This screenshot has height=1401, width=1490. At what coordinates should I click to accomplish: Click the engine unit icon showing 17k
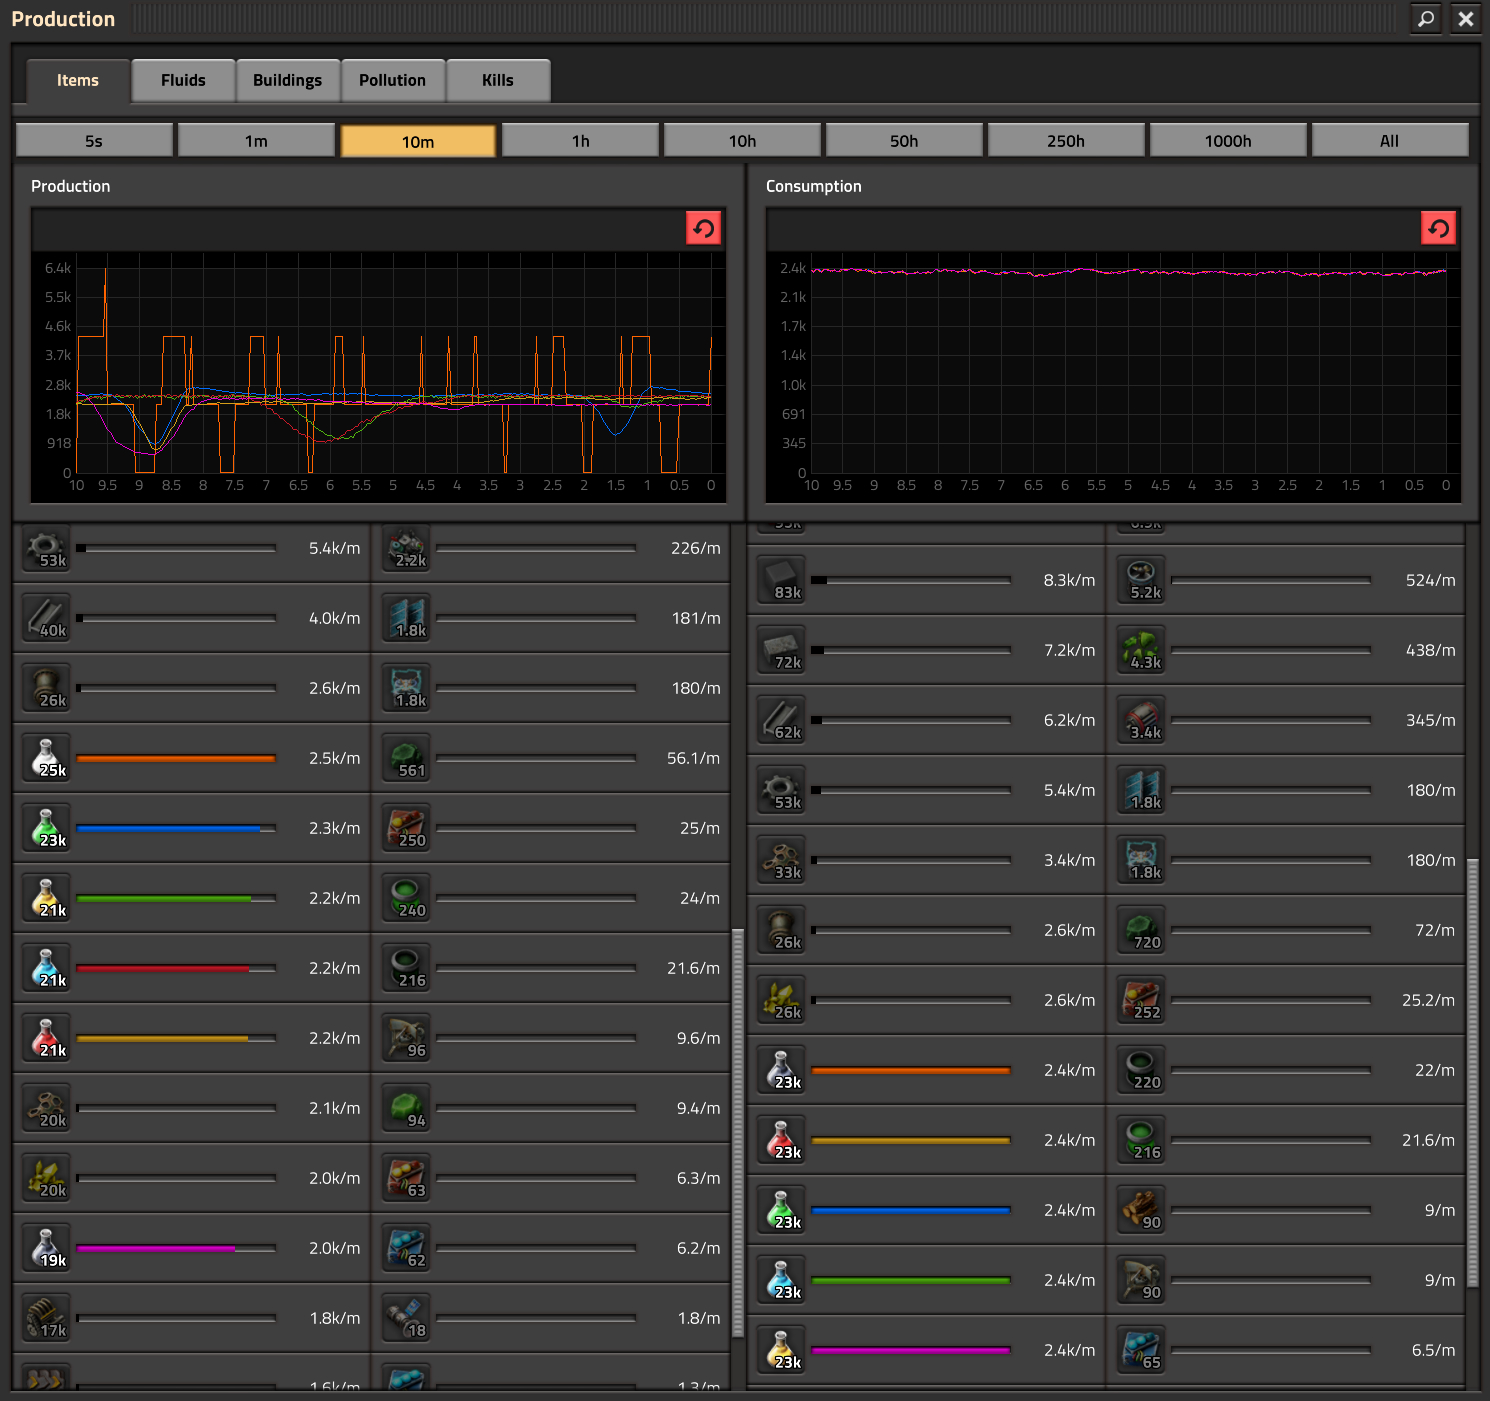47,1318
